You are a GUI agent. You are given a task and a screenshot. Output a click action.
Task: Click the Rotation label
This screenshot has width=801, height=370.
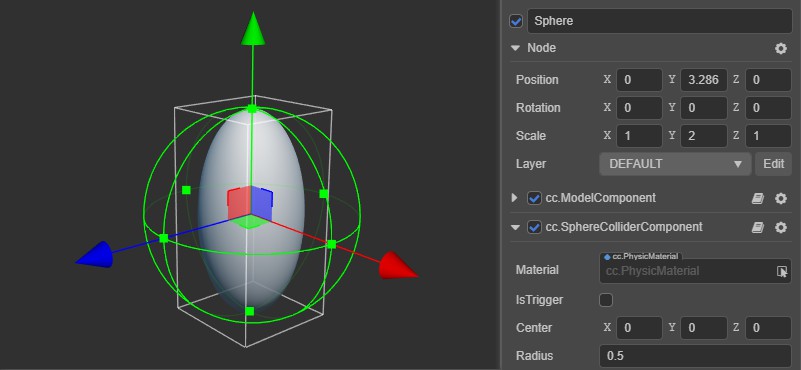point(538,108)
